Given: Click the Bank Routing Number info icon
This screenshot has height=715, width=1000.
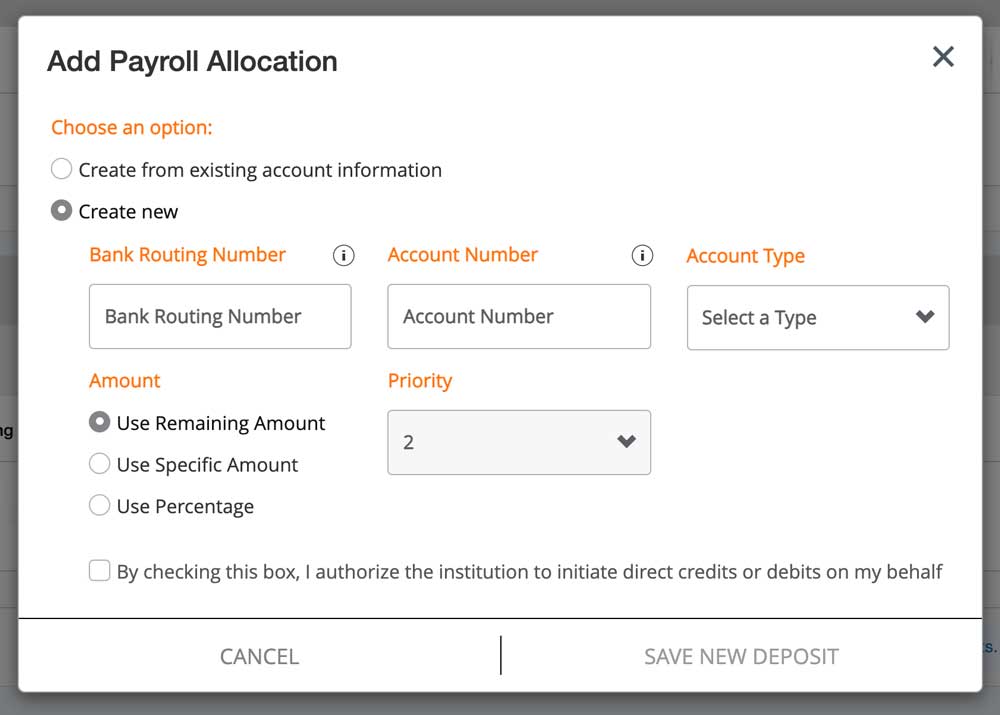Looking at the screenshot, I should (343, 255).
